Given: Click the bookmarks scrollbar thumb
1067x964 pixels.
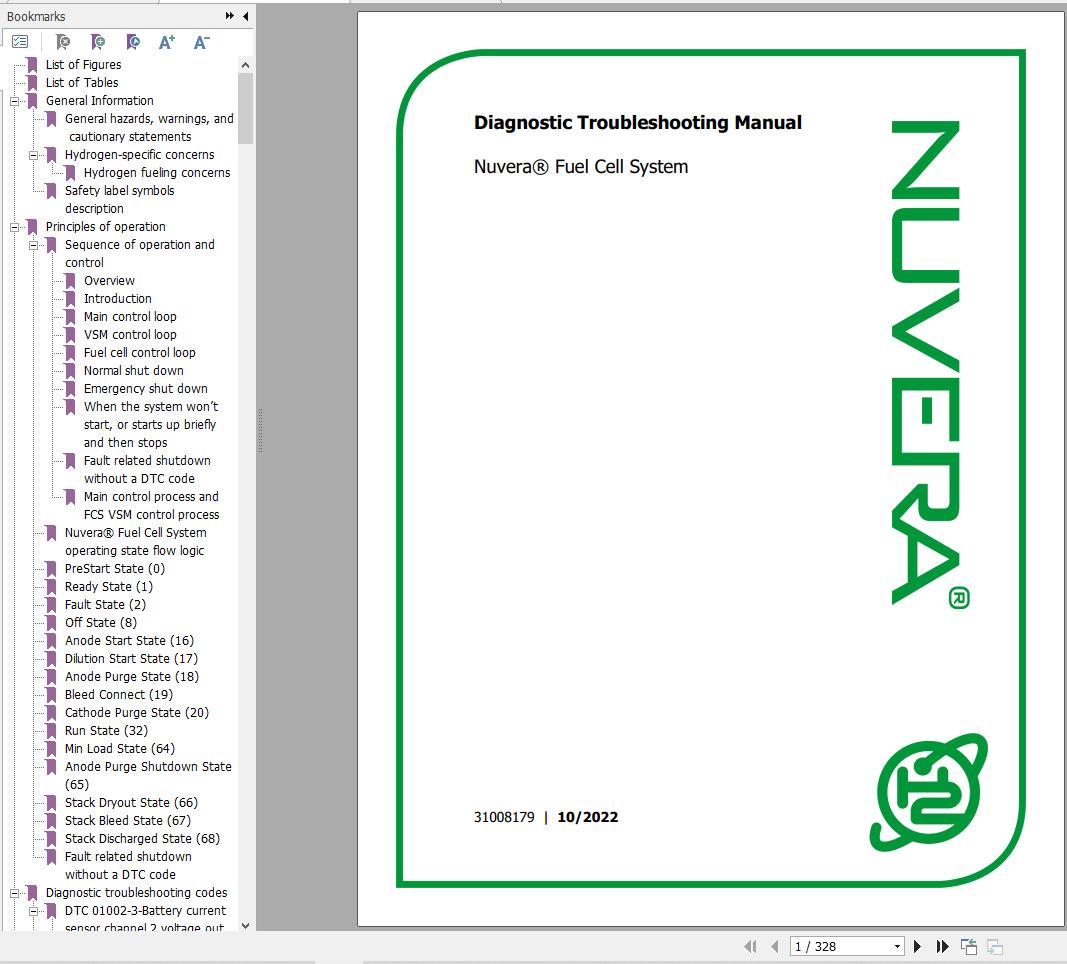Looking at the screenshot, I should click(246, 108).
